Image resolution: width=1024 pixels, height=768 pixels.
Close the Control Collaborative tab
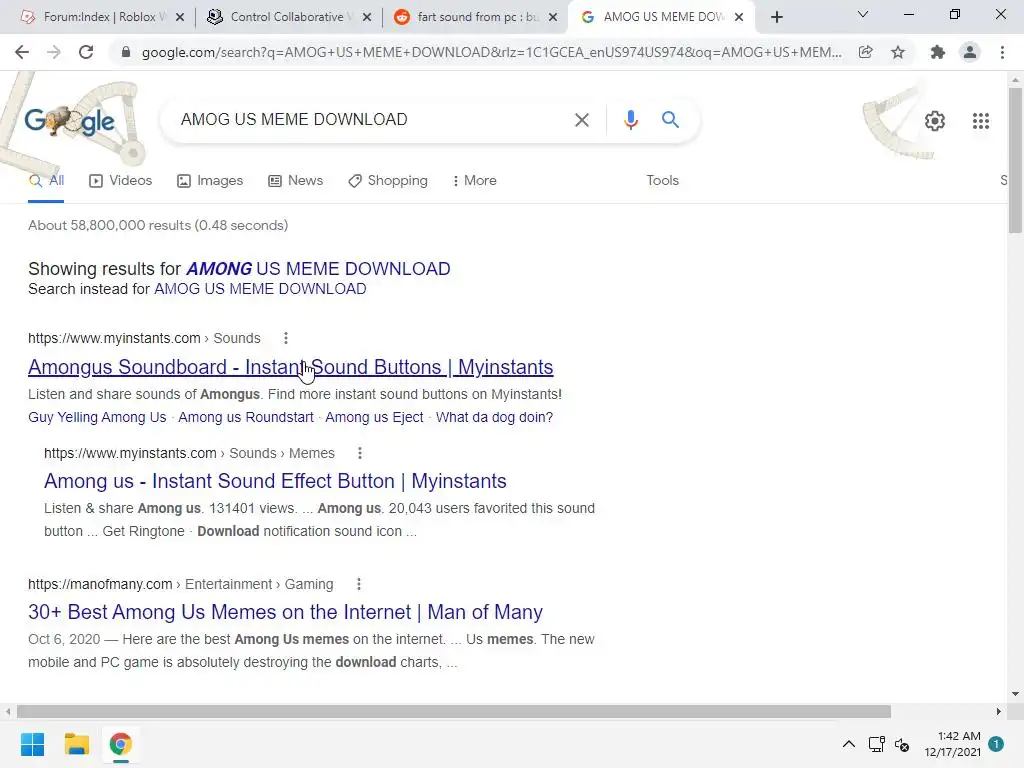click(367, 17)
